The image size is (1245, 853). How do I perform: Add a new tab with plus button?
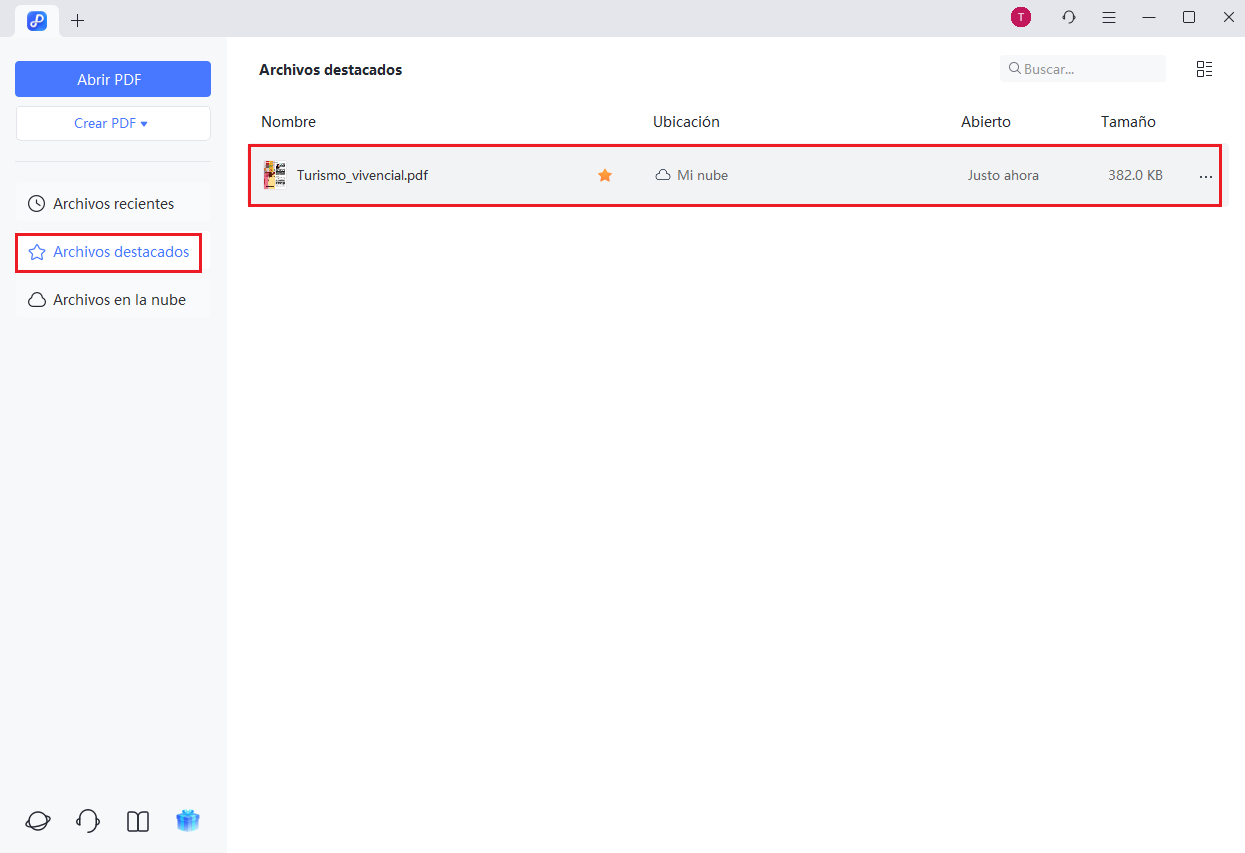tap(78, 20)
